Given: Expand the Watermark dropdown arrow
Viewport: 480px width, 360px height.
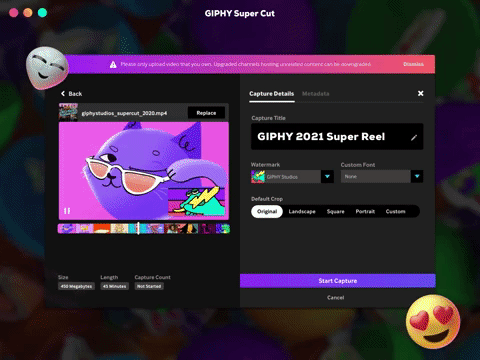Looking at the screenshot, I should point(327,176).
